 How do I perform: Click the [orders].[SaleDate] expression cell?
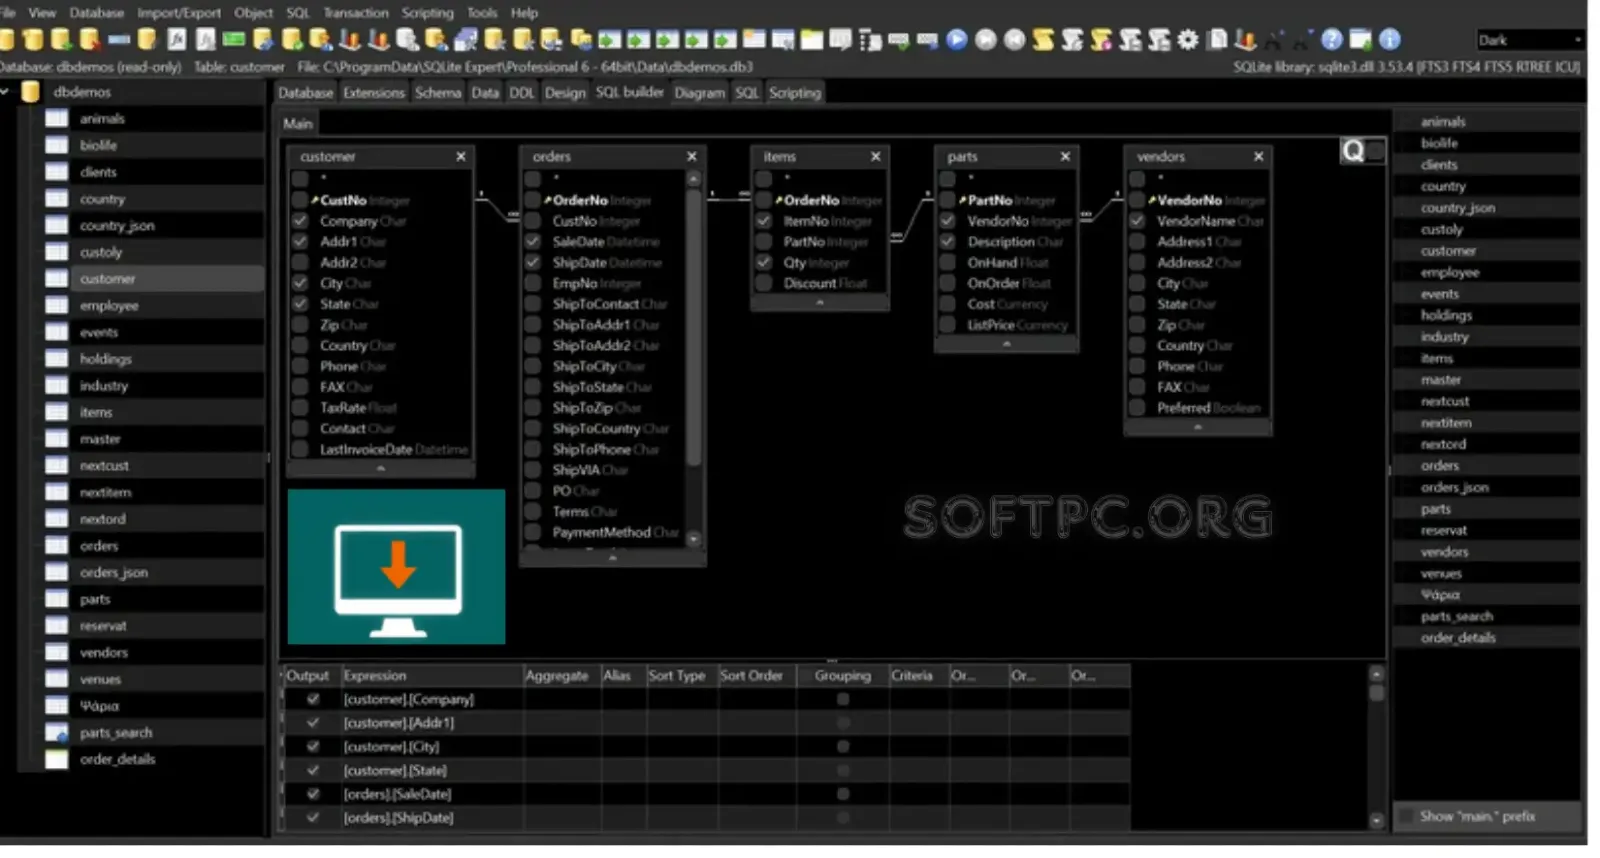(x=432, y=795)
